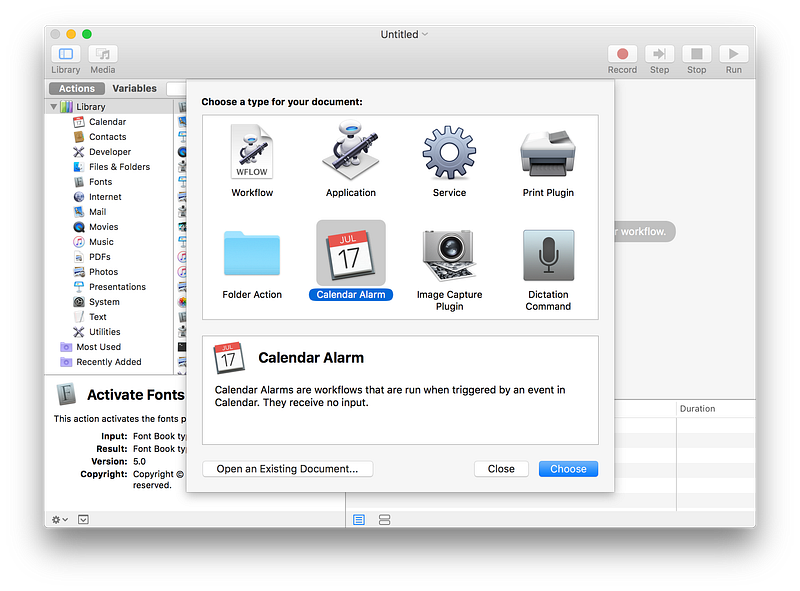
Task: Select the Print Plugin printer icon
Action: [x=548, y=153]
